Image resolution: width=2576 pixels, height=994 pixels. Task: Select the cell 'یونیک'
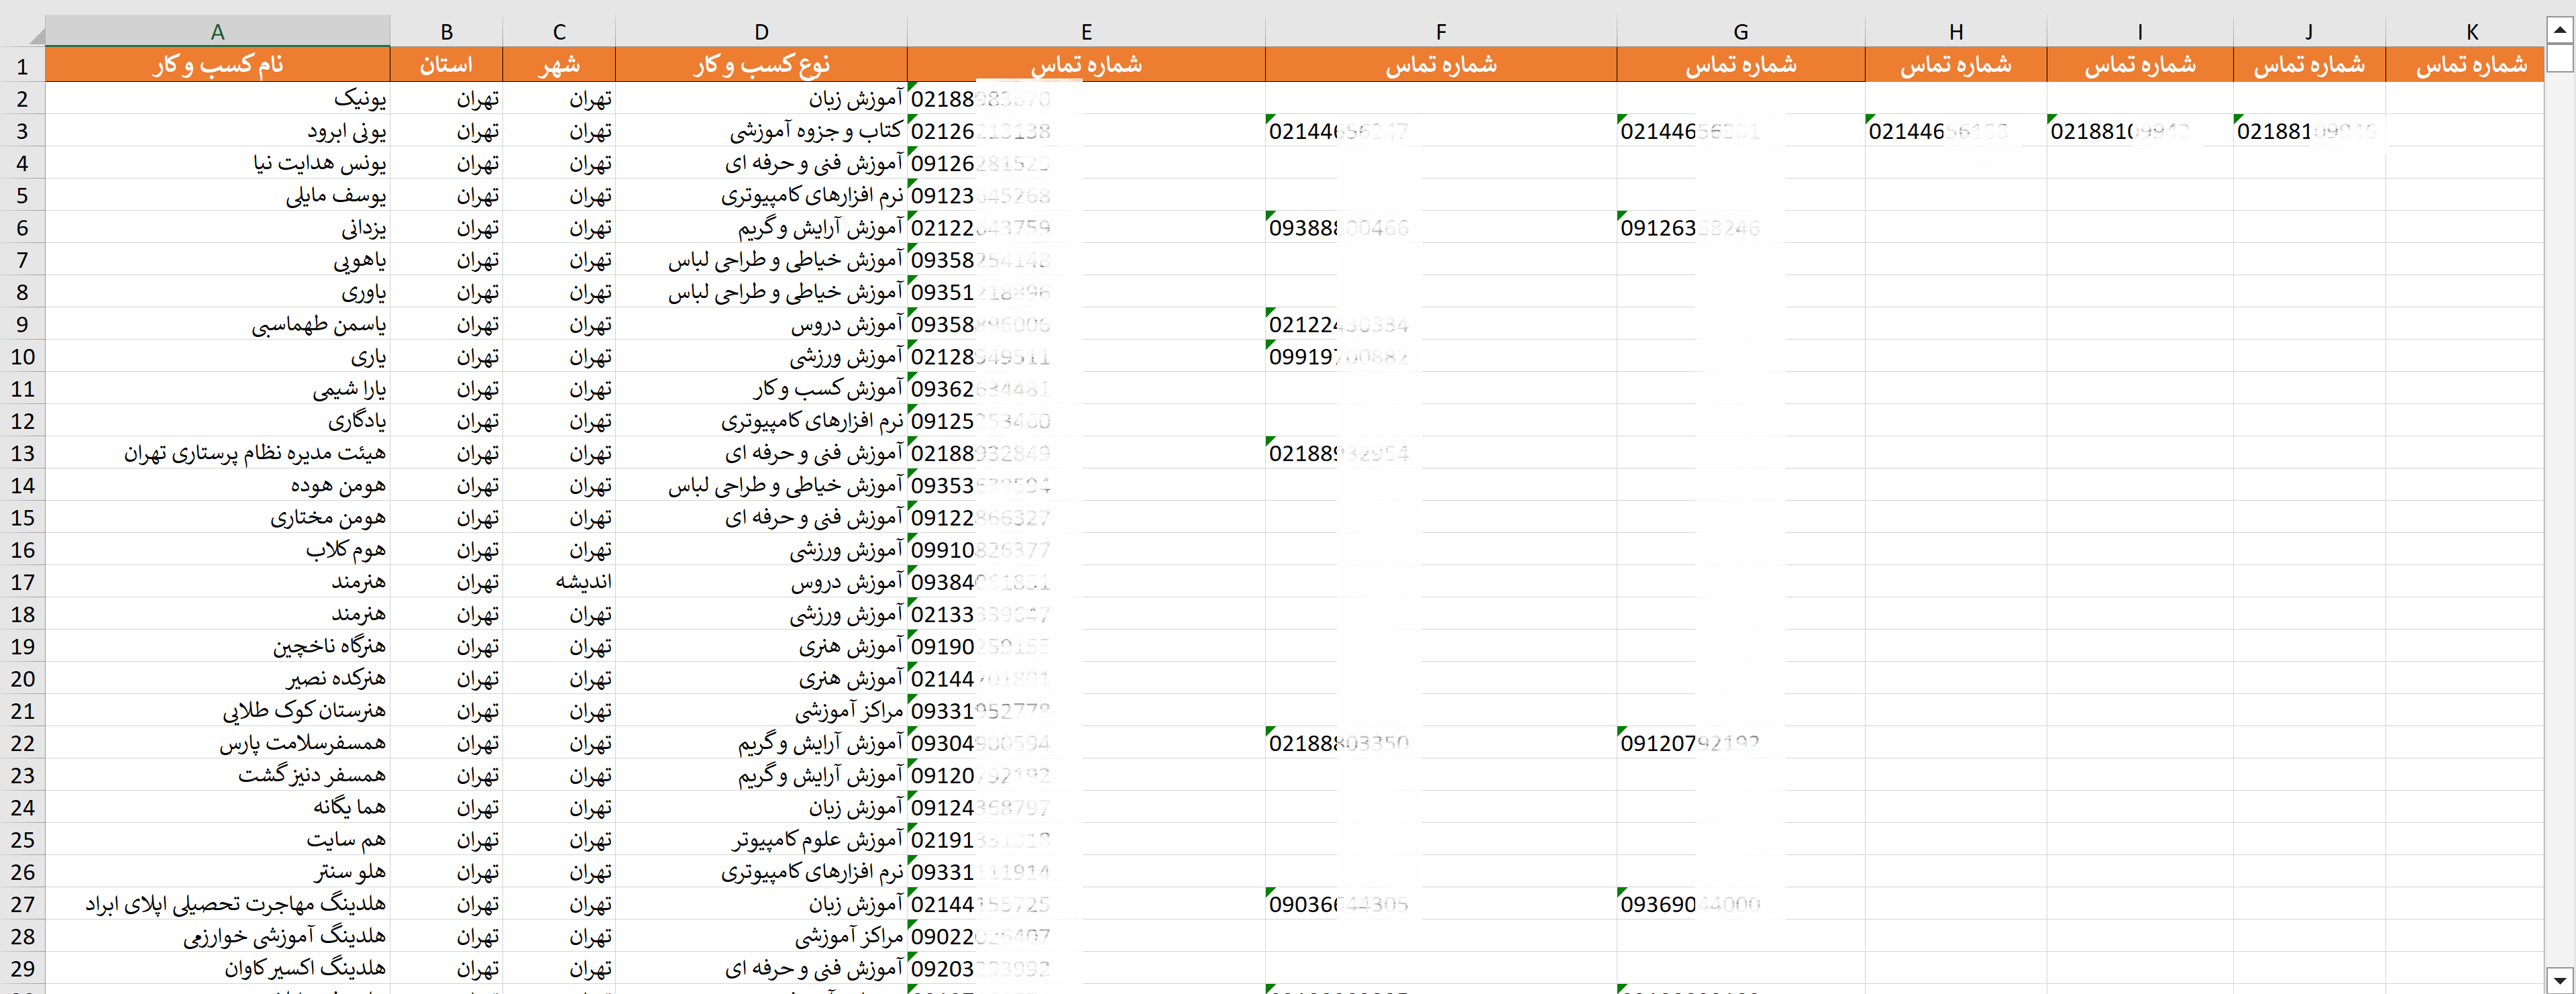pos(217,98)
